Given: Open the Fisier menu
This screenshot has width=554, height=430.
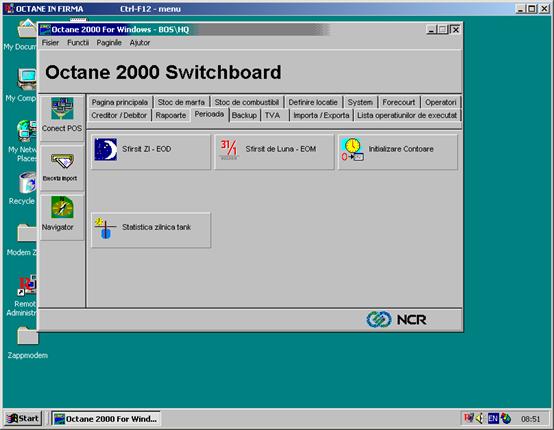Looking at the screenshot, I should (x=50, y=43).
